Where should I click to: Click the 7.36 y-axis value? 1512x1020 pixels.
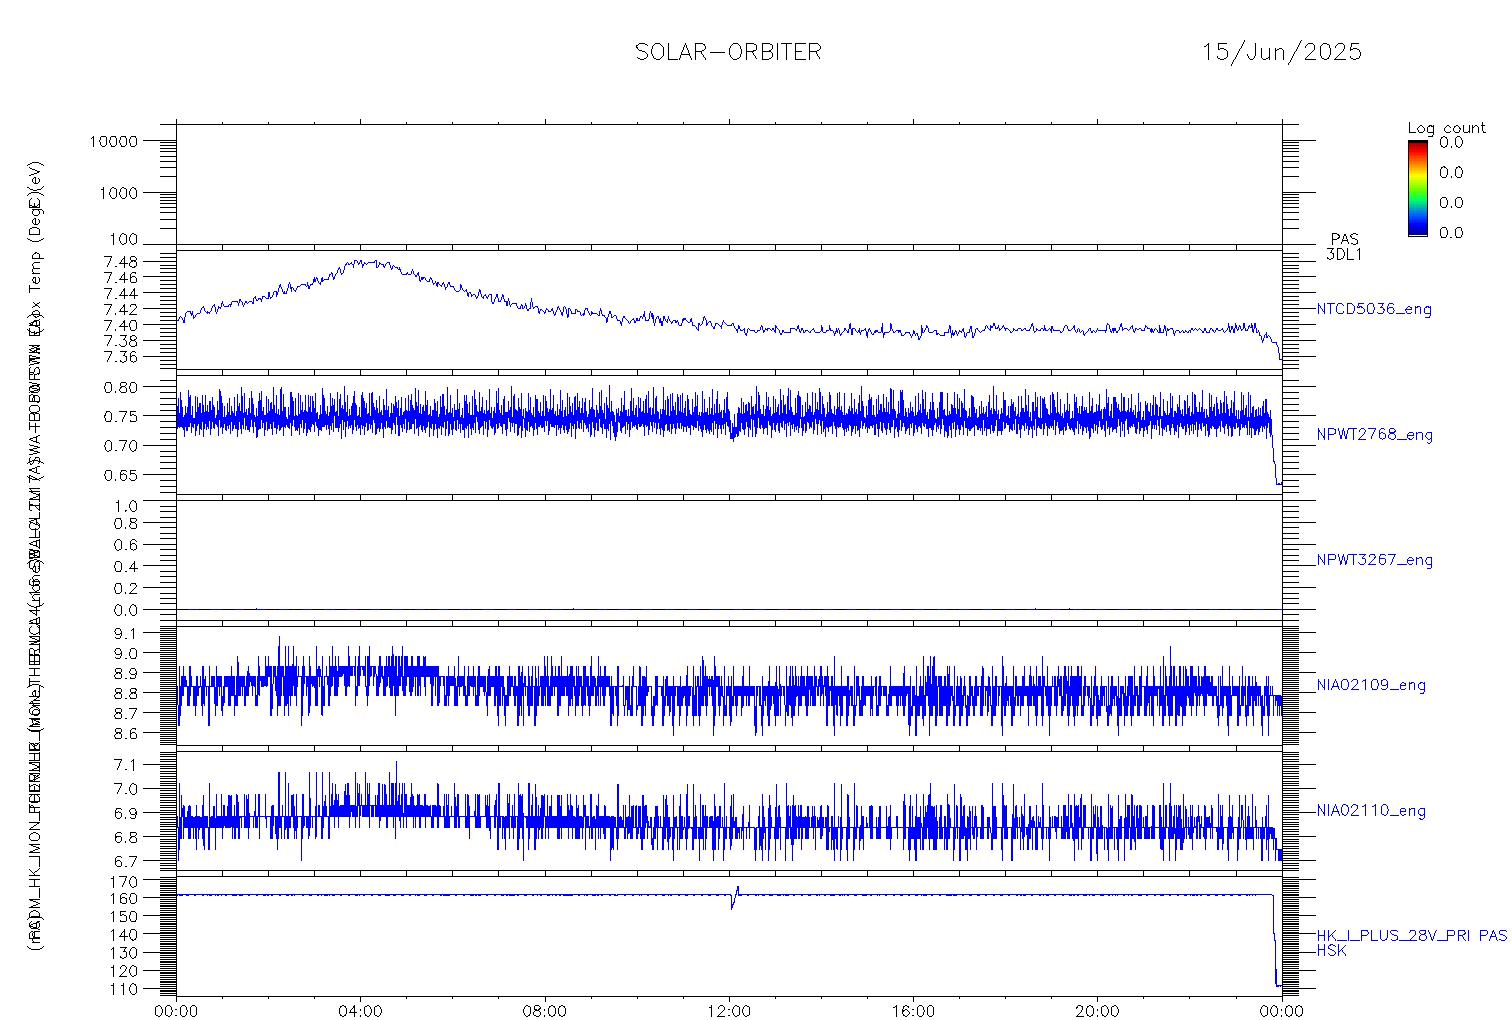121,357
